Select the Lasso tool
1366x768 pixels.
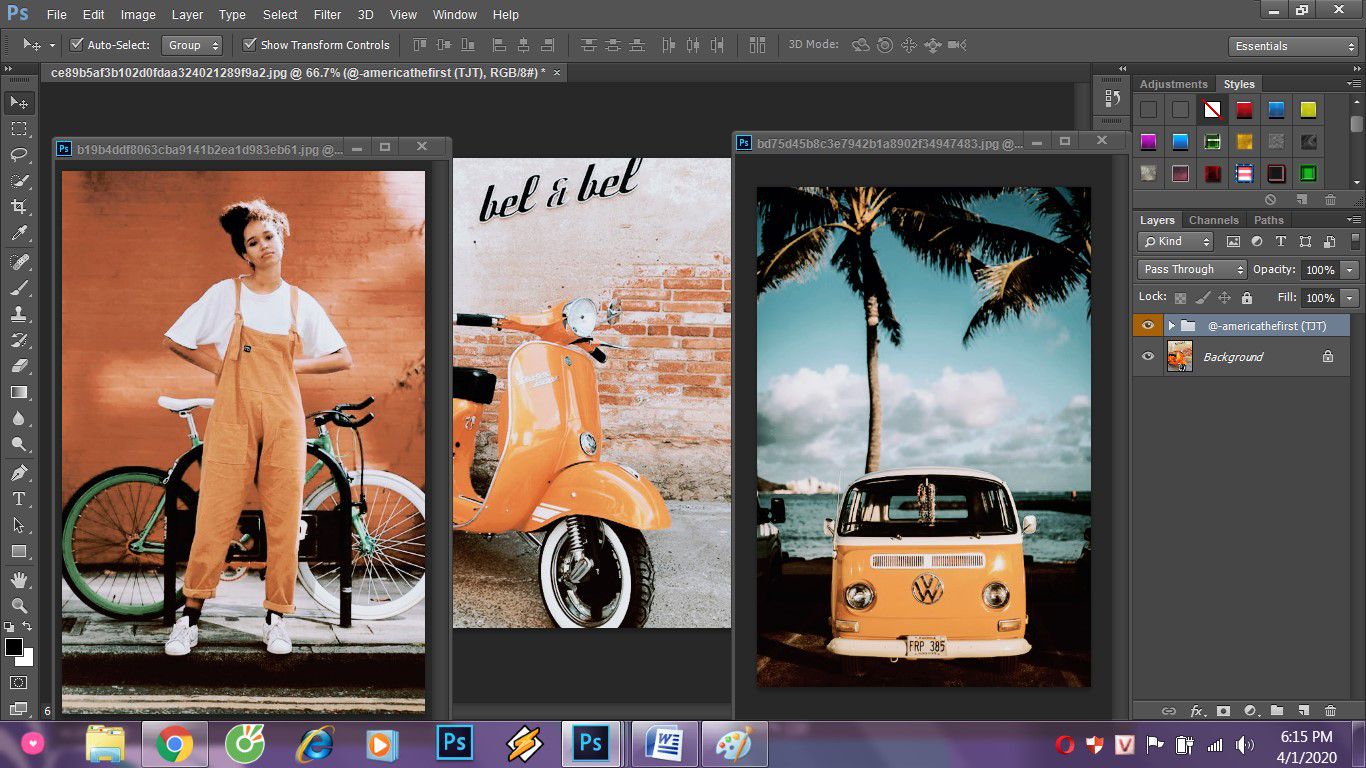[x=18, y=154]
